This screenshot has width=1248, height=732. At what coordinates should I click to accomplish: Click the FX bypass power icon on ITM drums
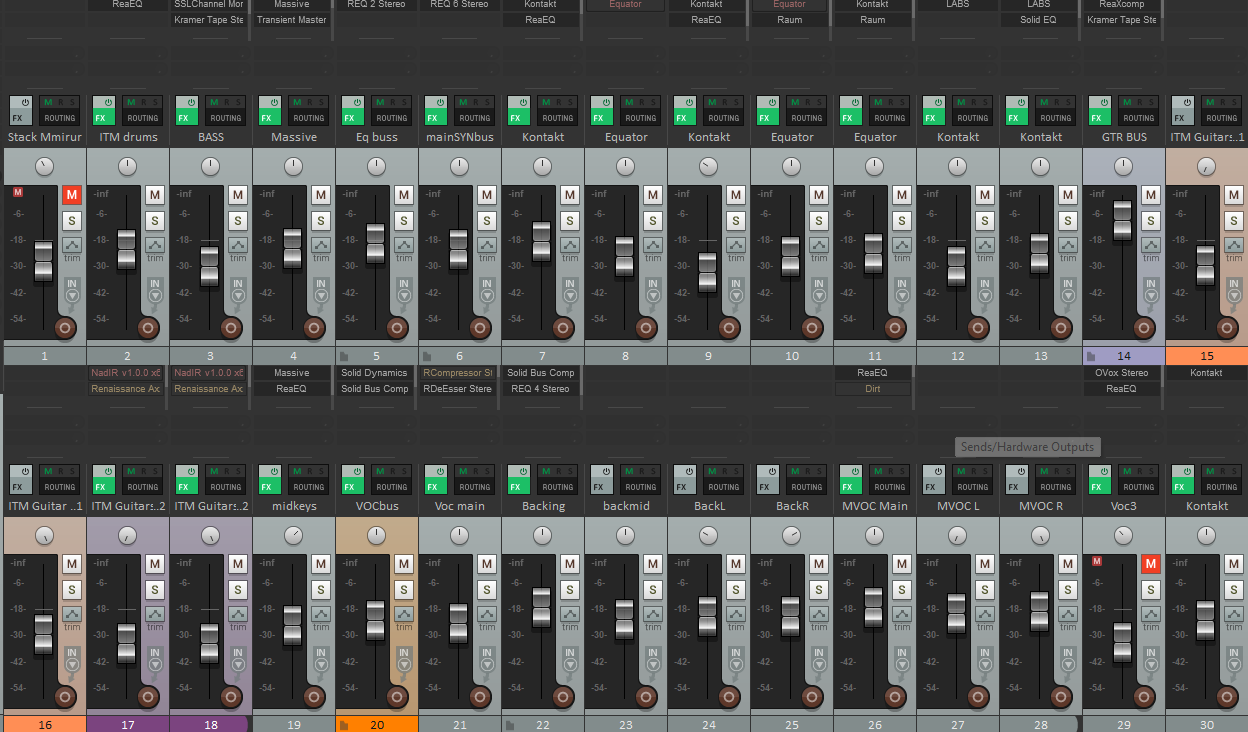click(x=107, y=102)
